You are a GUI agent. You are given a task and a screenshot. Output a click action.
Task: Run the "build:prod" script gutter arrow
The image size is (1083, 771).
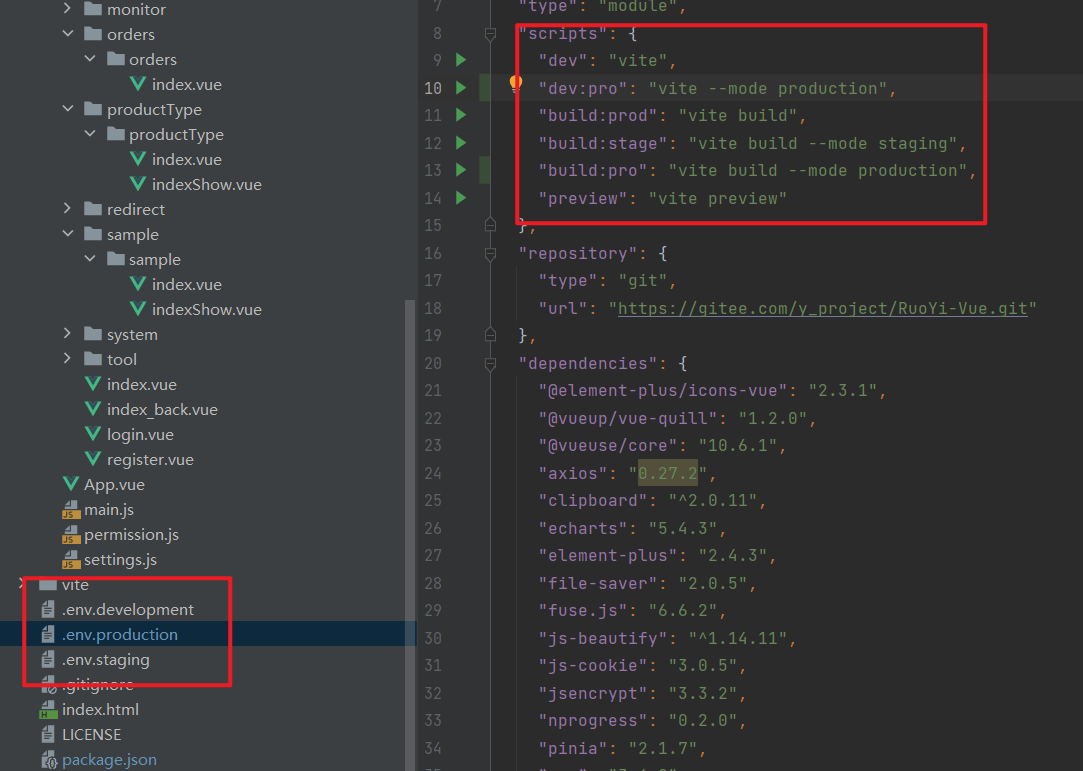pos(461,115)
